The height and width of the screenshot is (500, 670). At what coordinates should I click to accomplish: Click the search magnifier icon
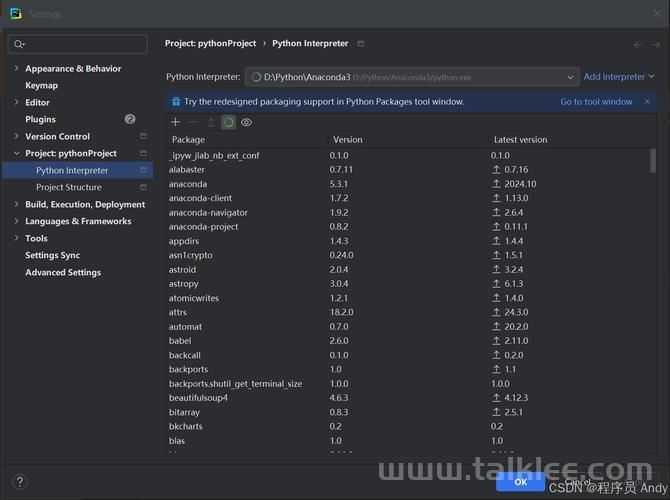19,44
